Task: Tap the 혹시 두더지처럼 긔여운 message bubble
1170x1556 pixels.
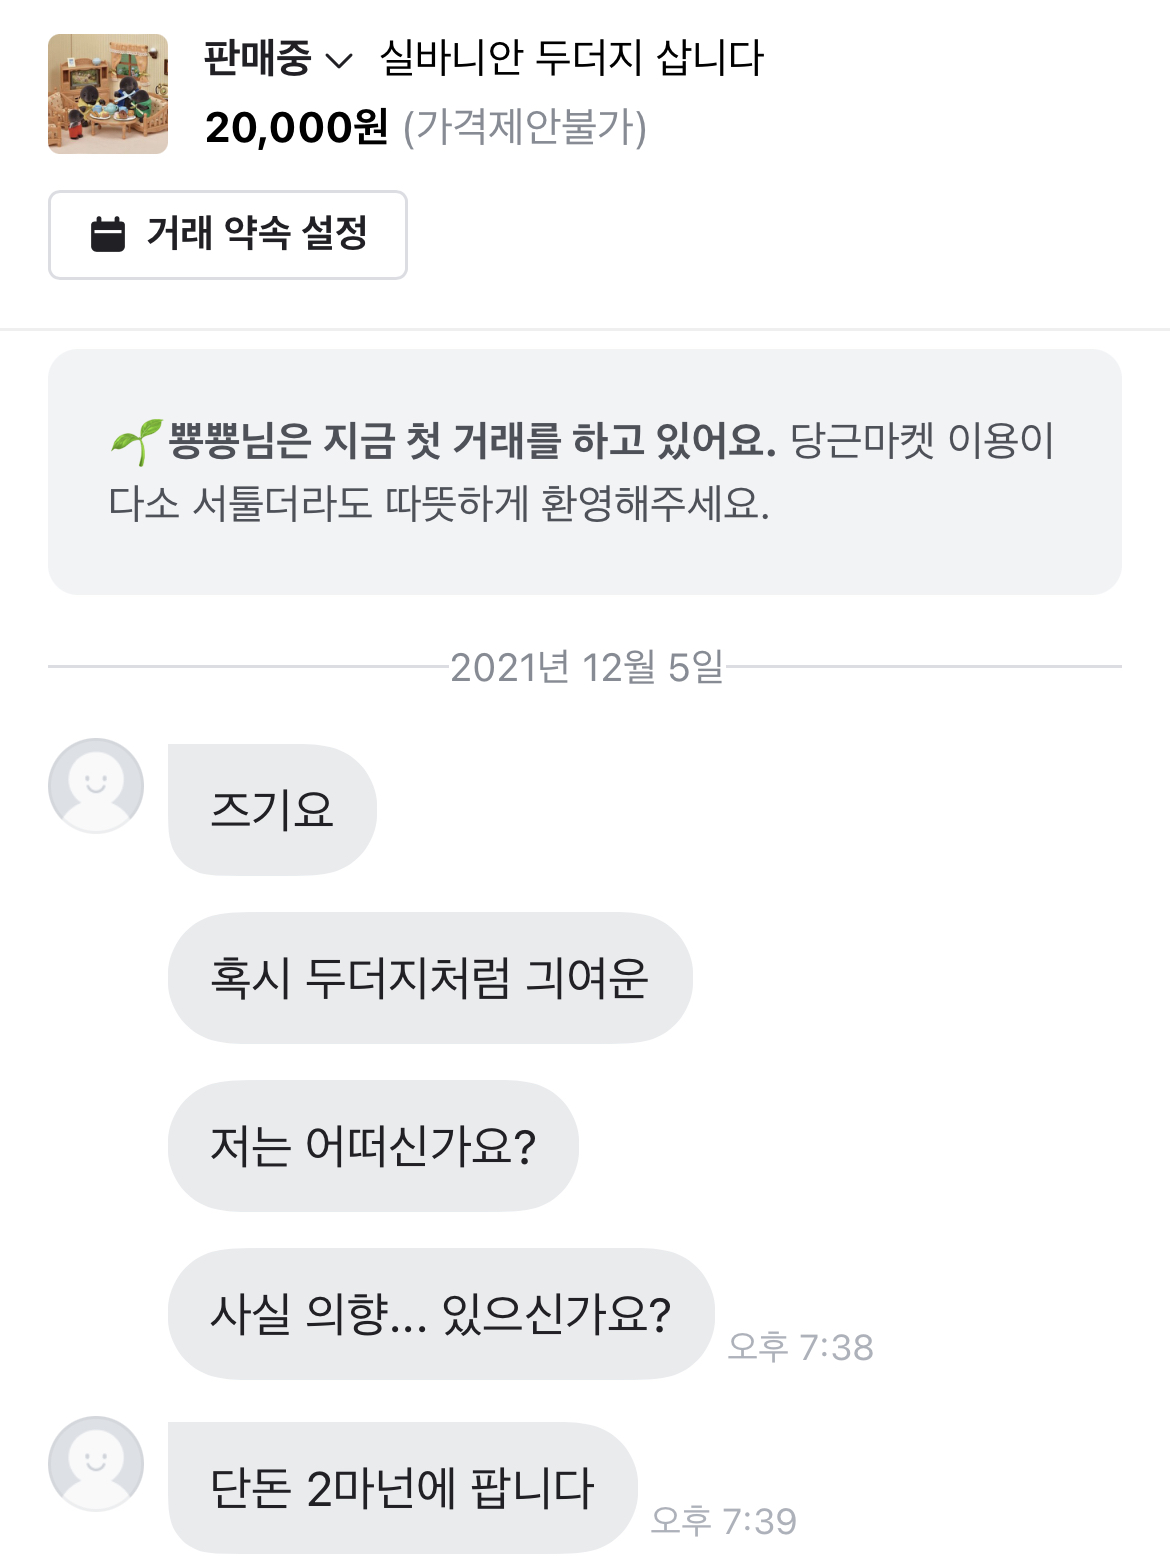Action: click(430, 978)
